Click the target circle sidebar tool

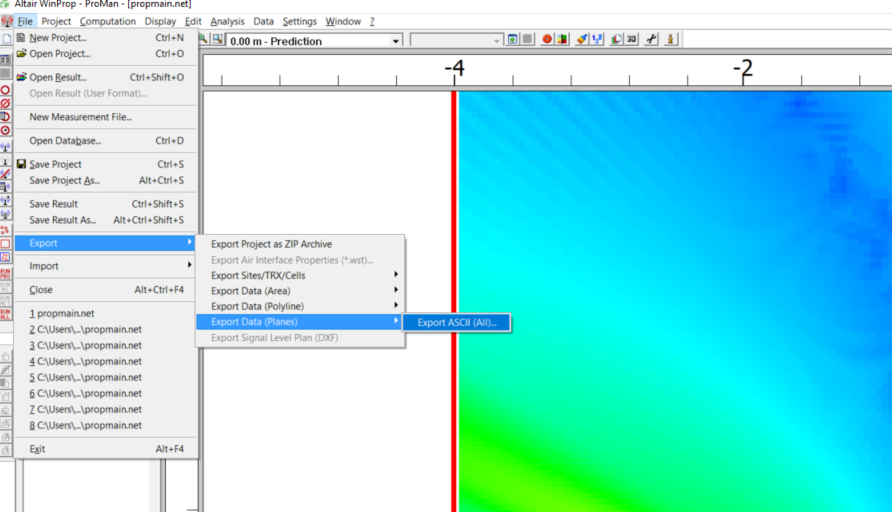click(5, 131)
